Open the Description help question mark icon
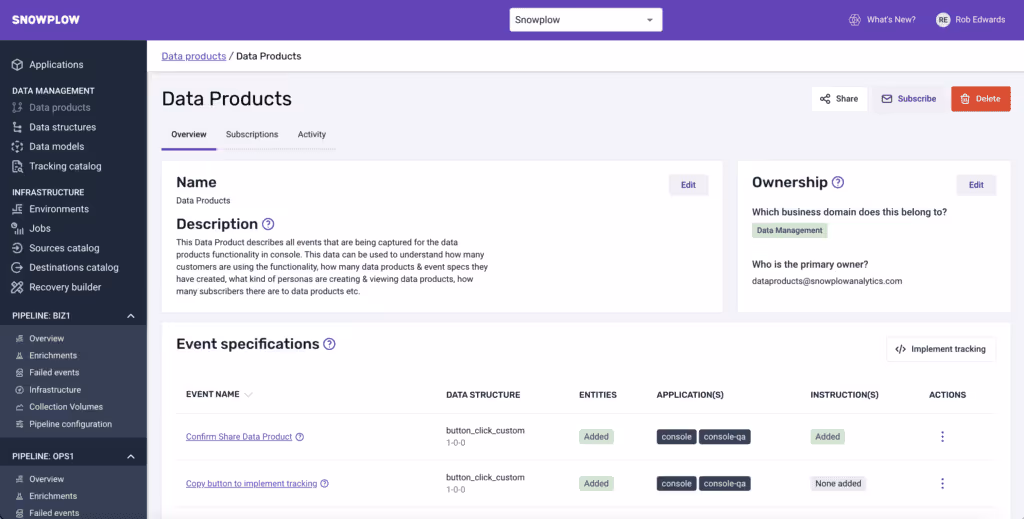 coord(268,224)
